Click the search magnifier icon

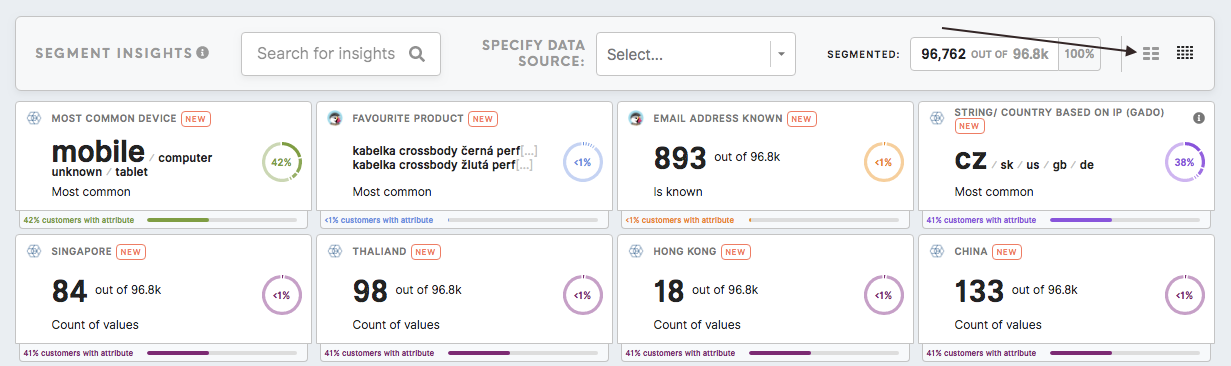(x=418, y=54)
